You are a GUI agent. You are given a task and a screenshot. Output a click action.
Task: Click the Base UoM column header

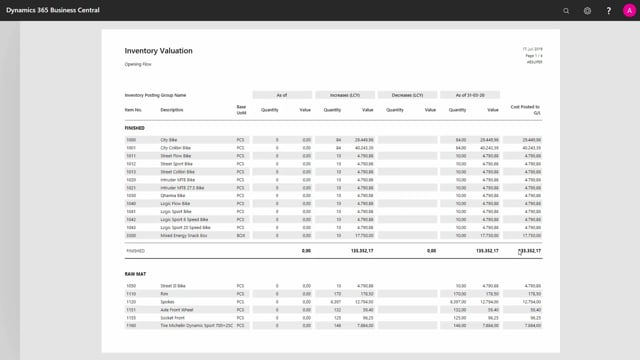tap(241, 110)
